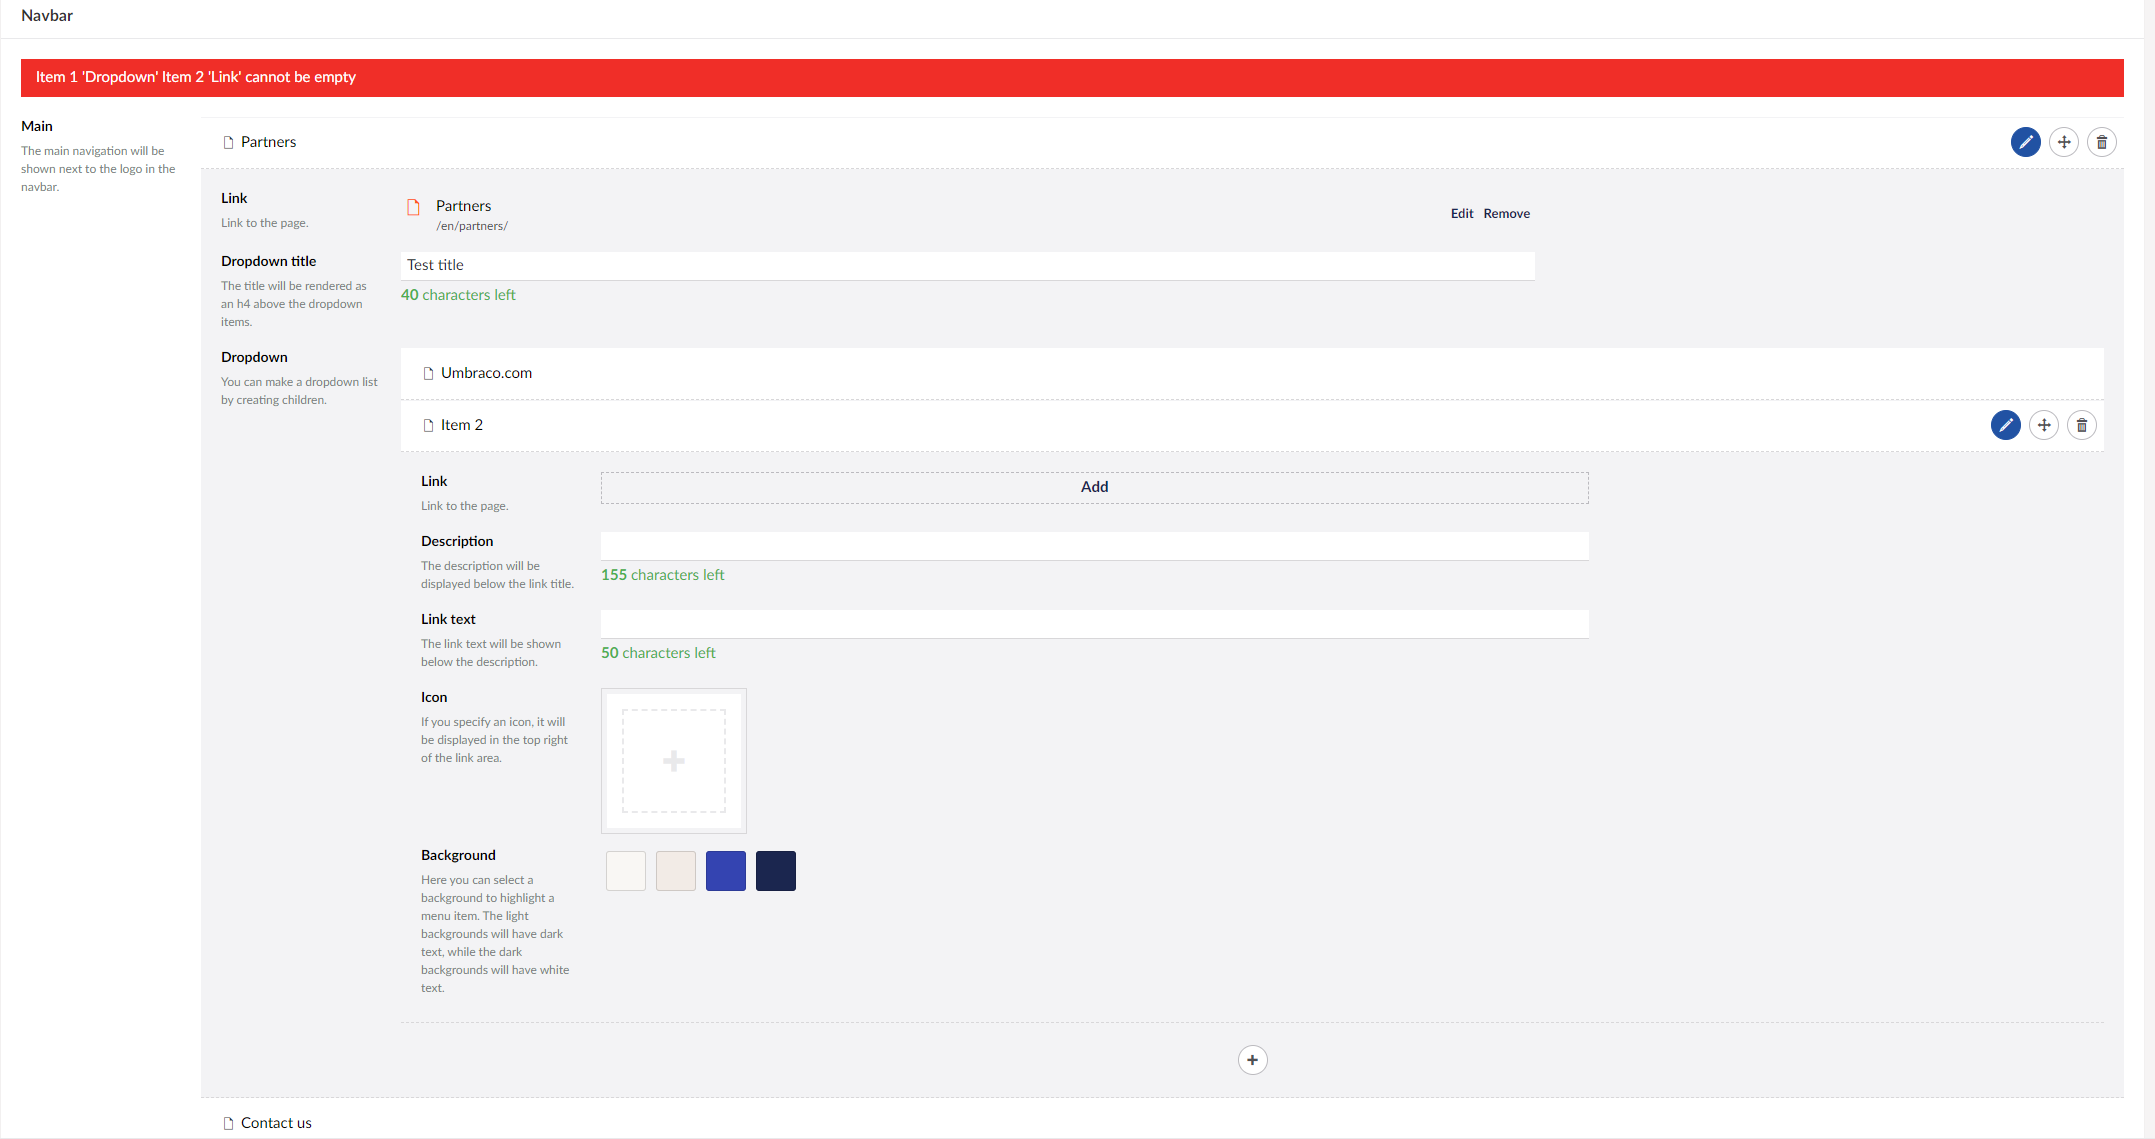The width and height of the screenshot is (2155, 1139).
Task: Select the light beige background swatch
Action: coord(675,871)
